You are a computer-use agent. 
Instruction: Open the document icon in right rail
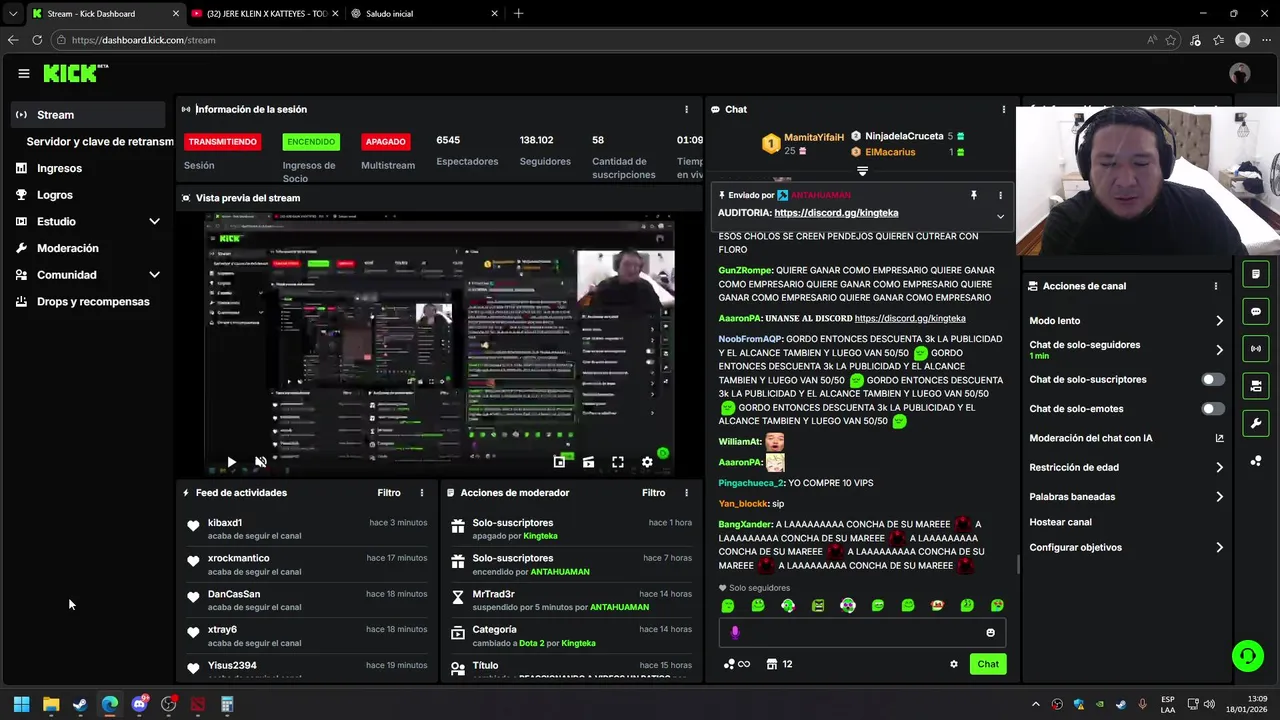pos(1256,274)
